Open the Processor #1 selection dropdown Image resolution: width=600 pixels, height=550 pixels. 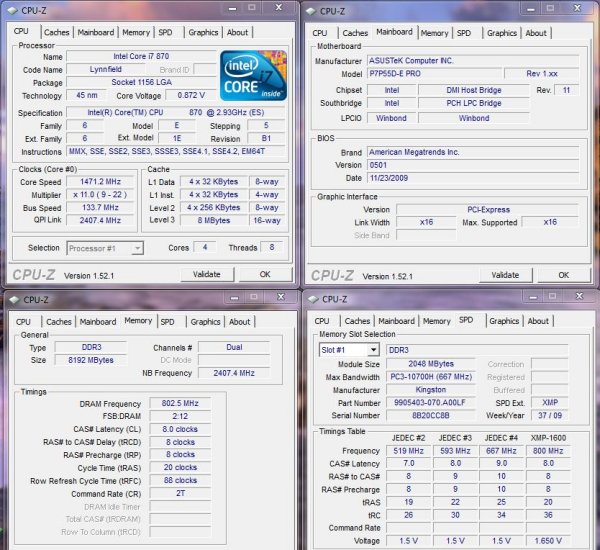[x=105, y=248]
